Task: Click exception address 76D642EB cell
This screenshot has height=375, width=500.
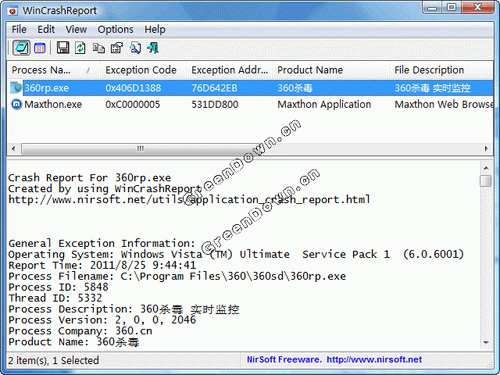Action: pyautogui.click(x=214, y=88)
